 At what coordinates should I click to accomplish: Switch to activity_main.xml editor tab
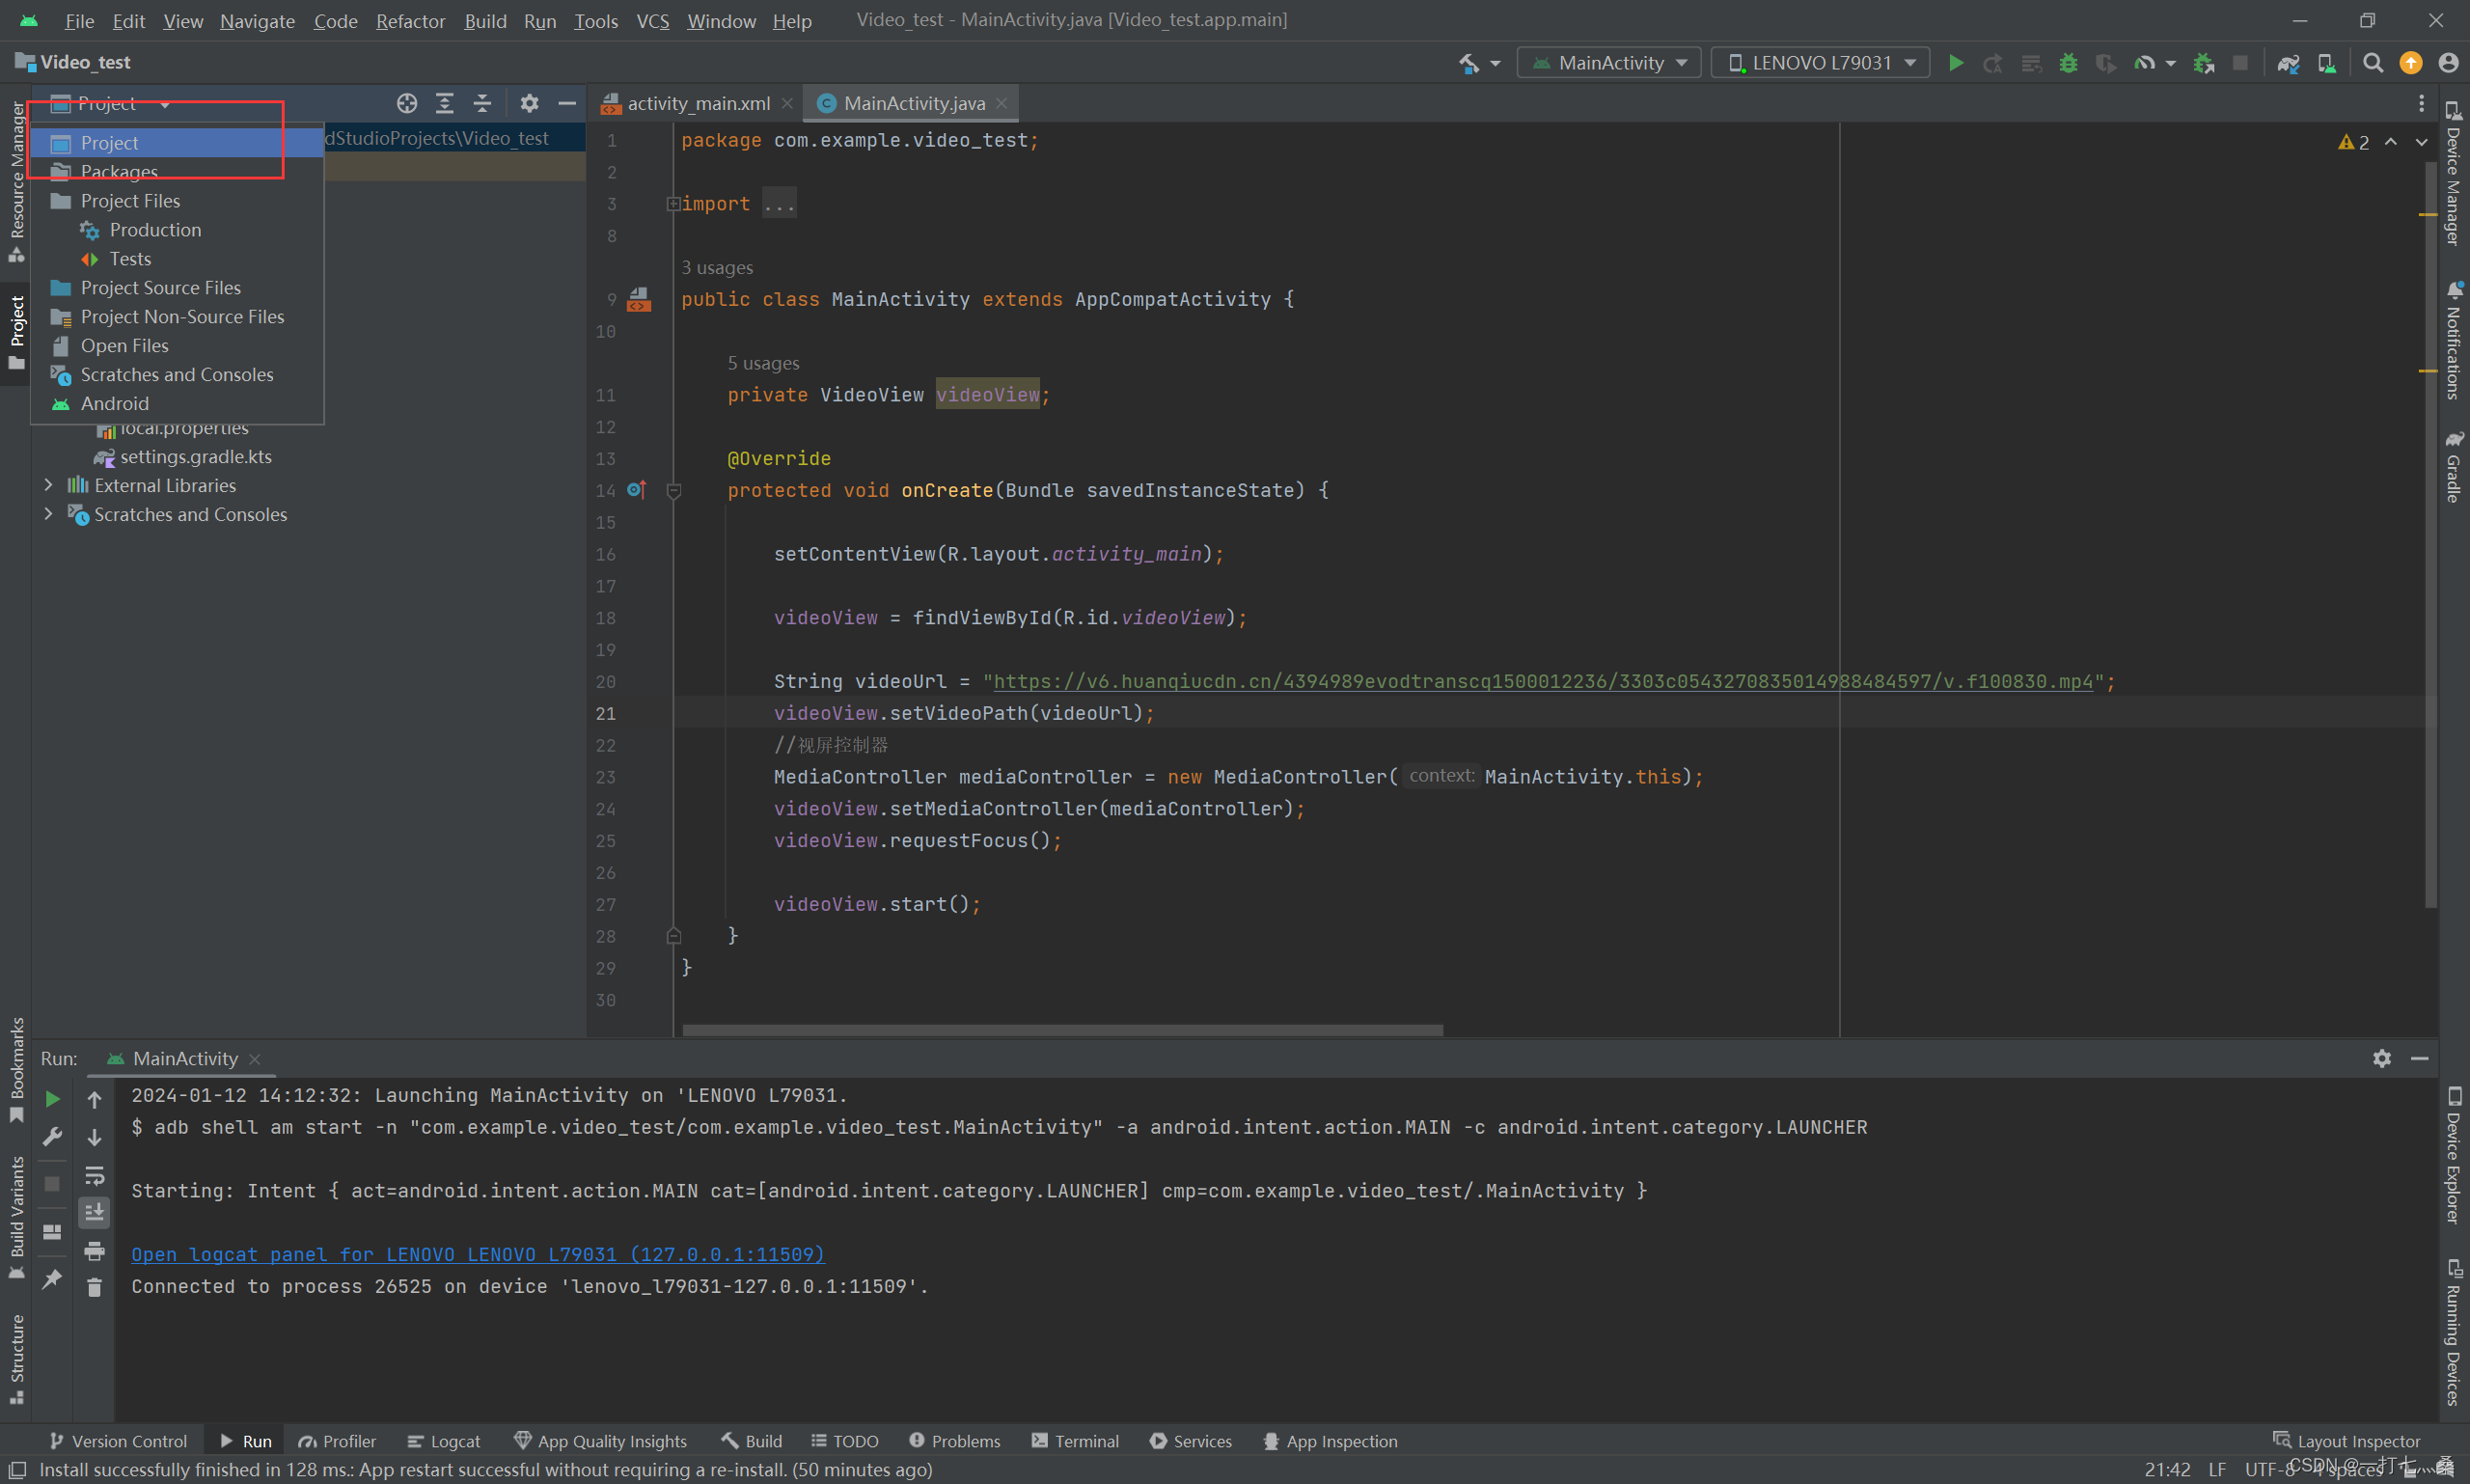point(697,103)
